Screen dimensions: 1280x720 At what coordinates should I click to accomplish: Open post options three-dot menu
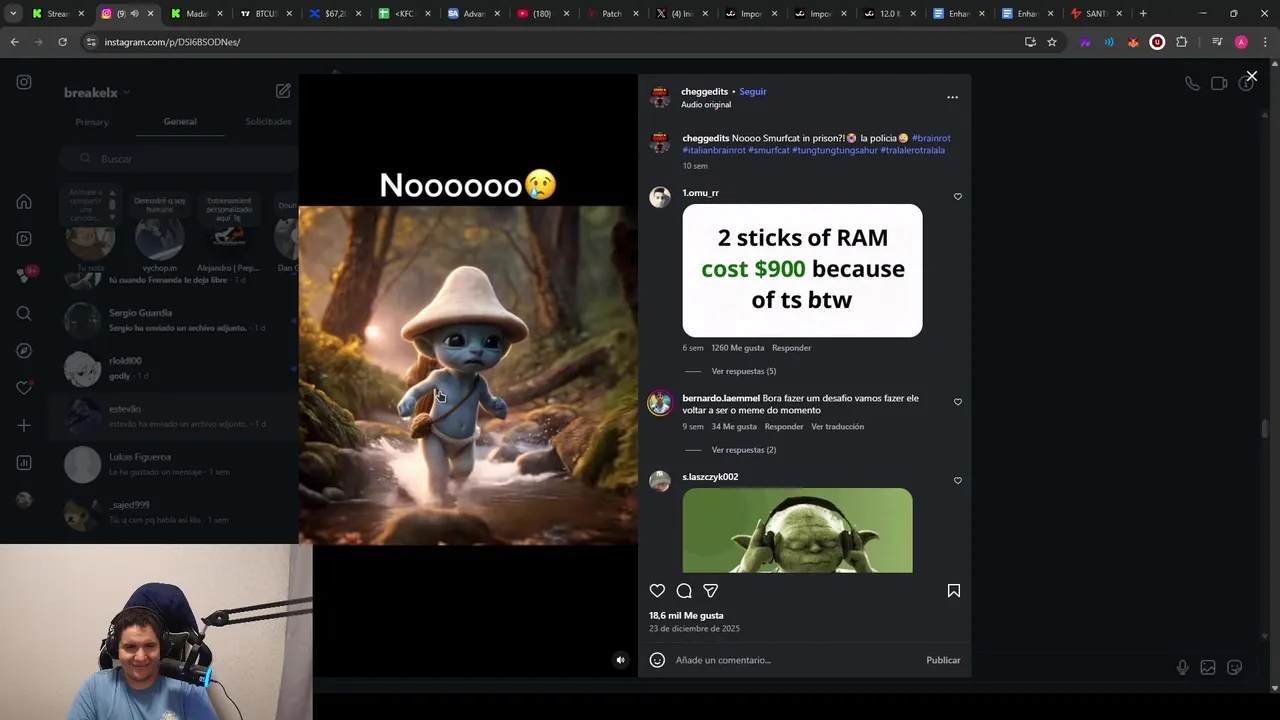(x=952, y=97)
